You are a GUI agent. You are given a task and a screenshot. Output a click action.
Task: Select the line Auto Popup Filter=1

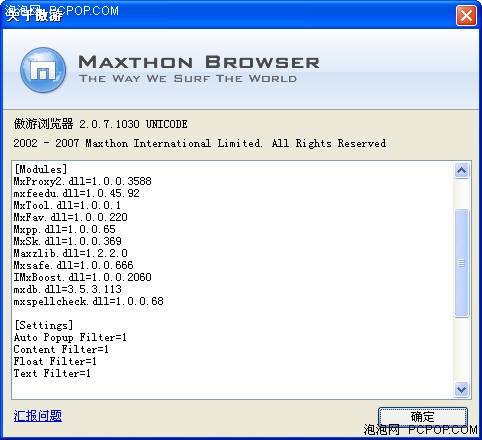(x=70, y=337)
